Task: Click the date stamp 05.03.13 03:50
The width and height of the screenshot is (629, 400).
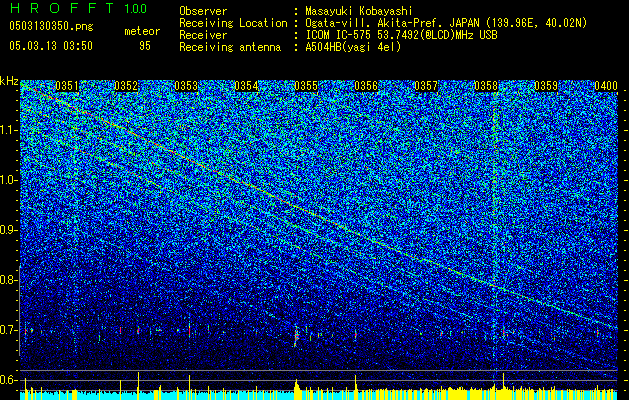Action: 51,46
